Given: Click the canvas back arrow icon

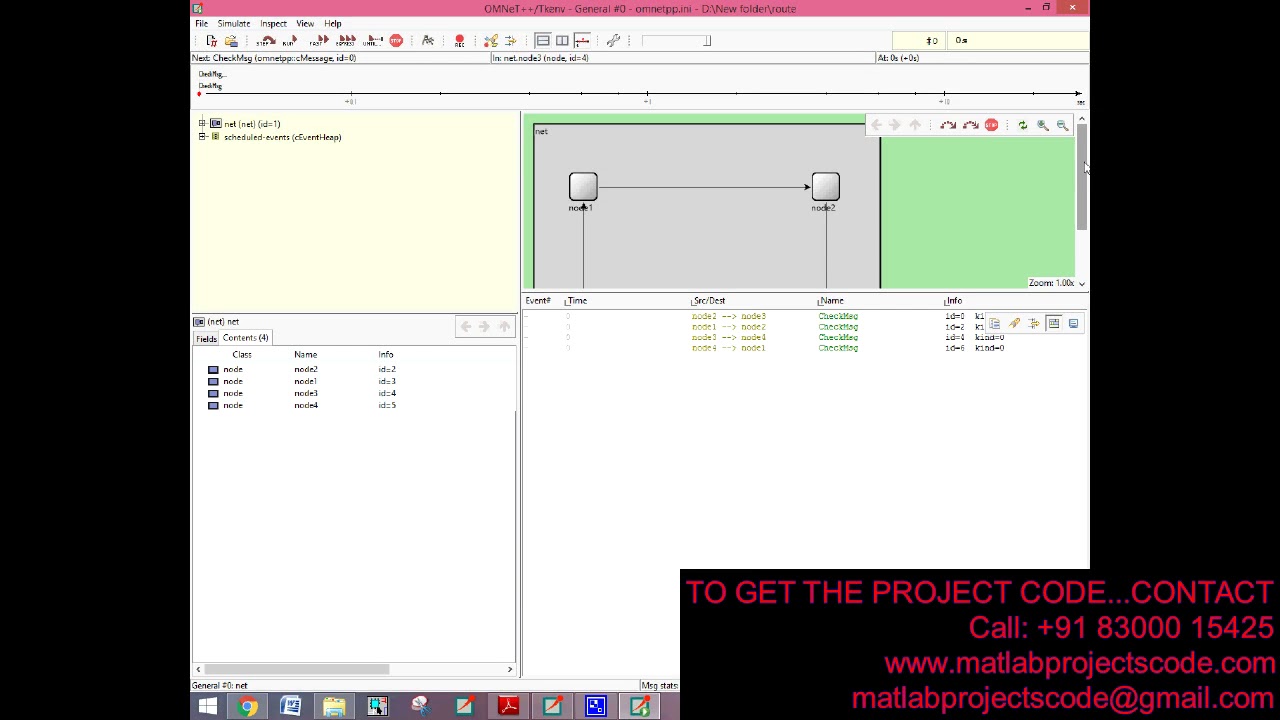Looking at the screenshot, I should (876, 126).
